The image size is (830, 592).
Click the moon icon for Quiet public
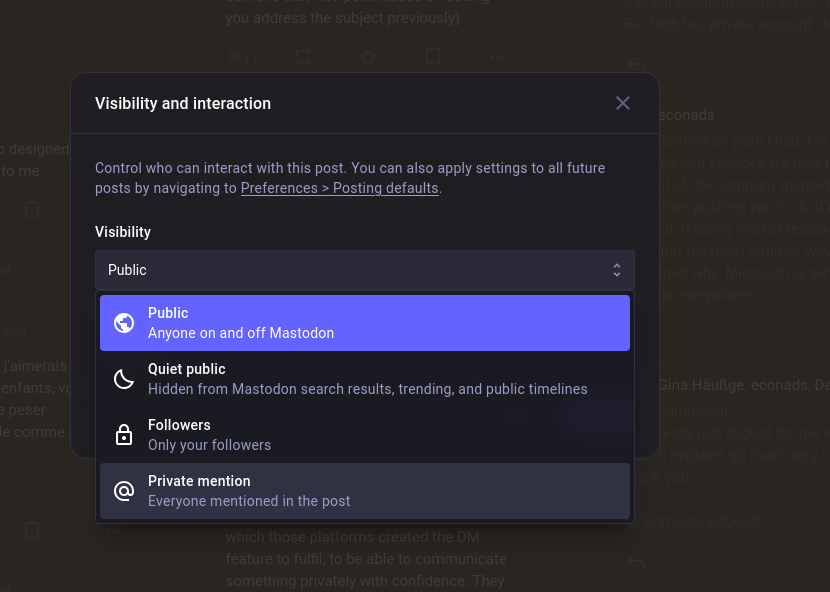click(124, 379)
